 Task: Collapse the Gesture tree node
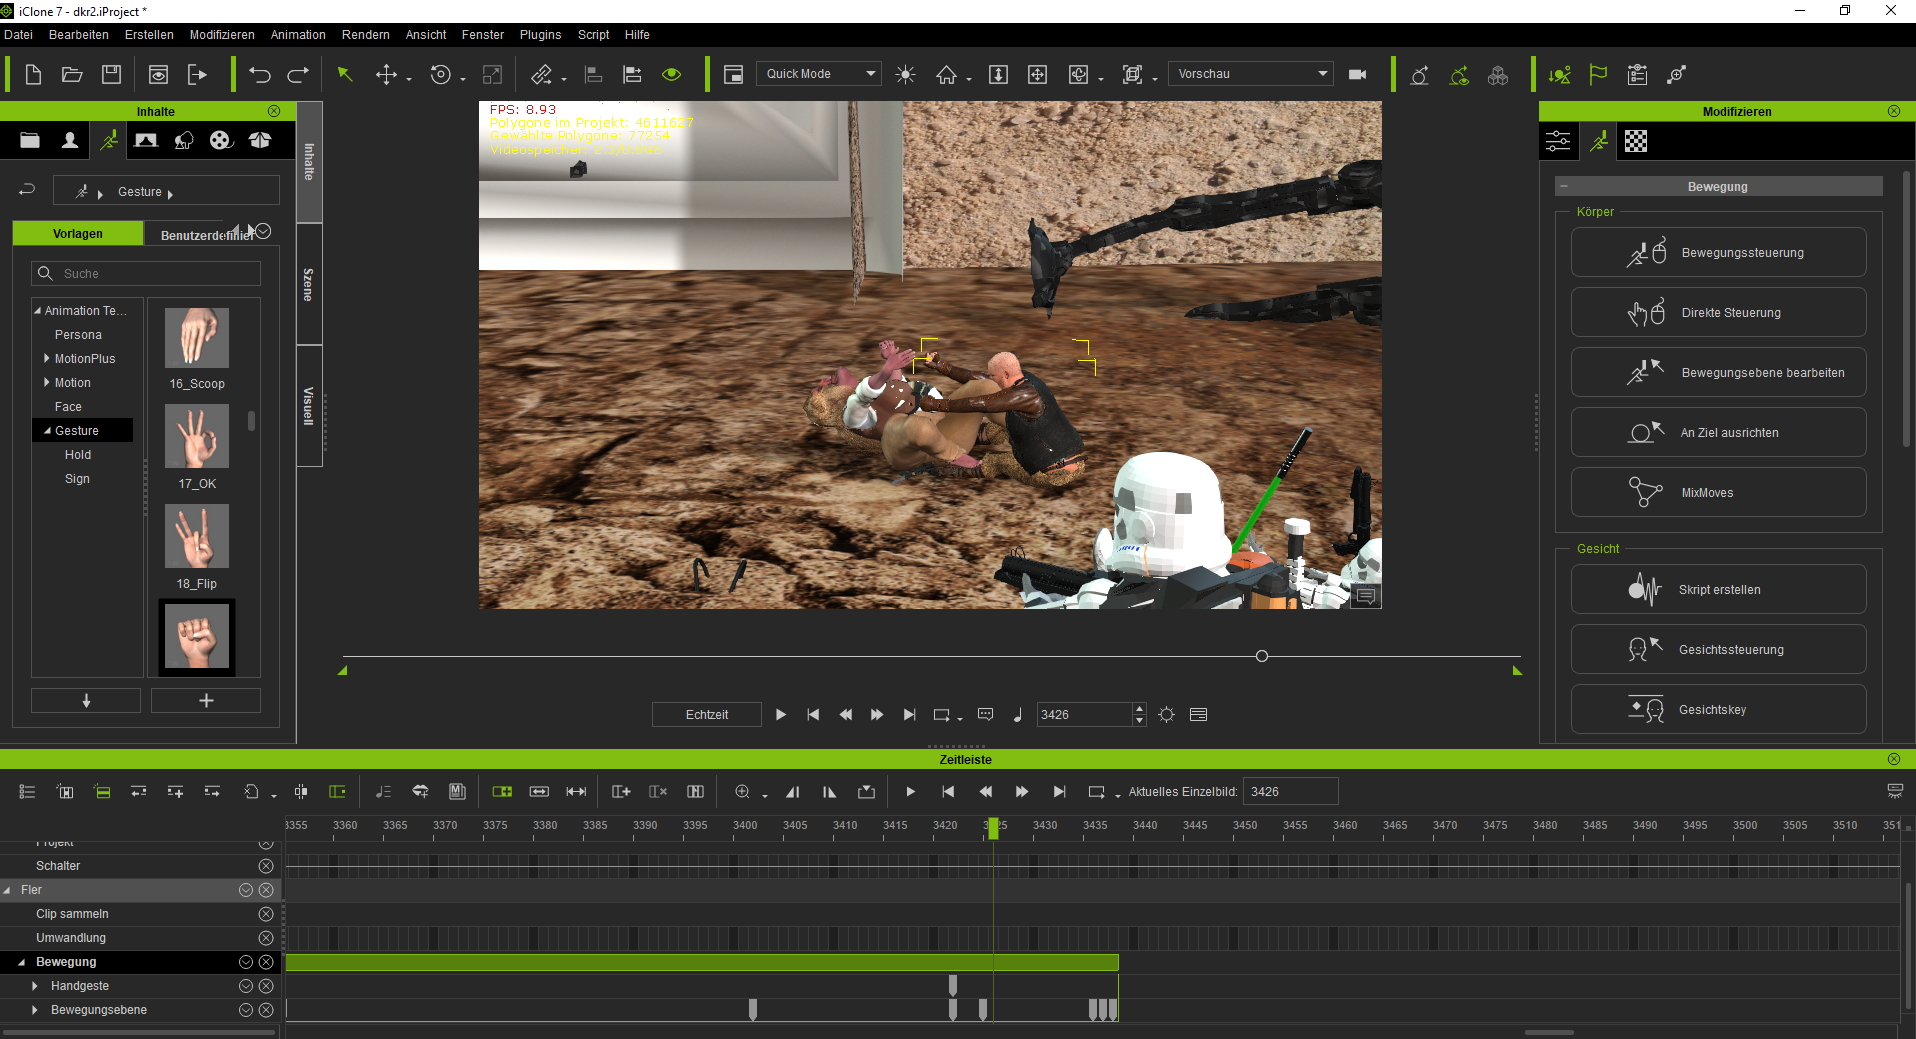tap(47, 431)
